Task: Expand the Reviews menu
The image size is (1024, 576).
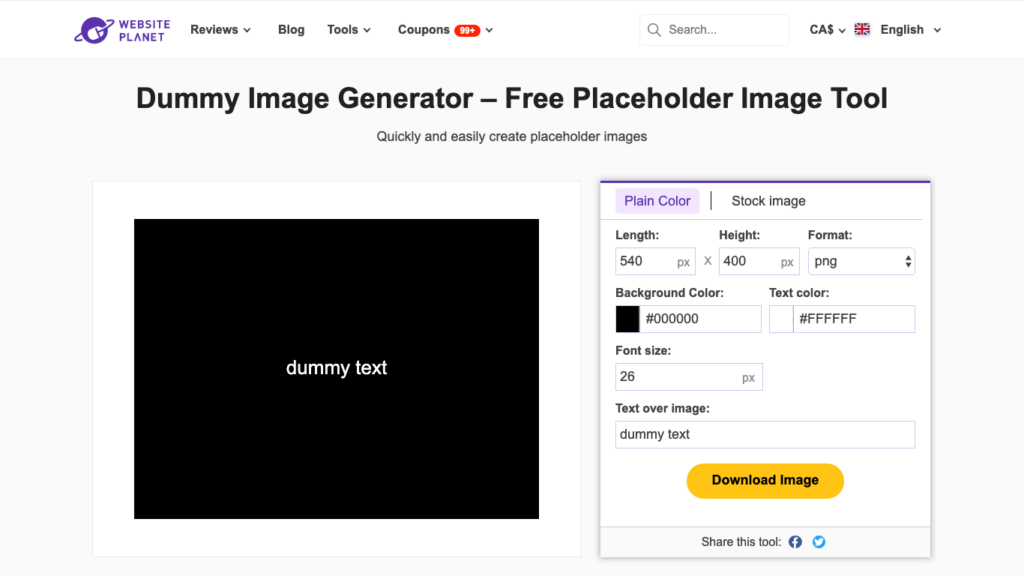Action: [220, 30]
